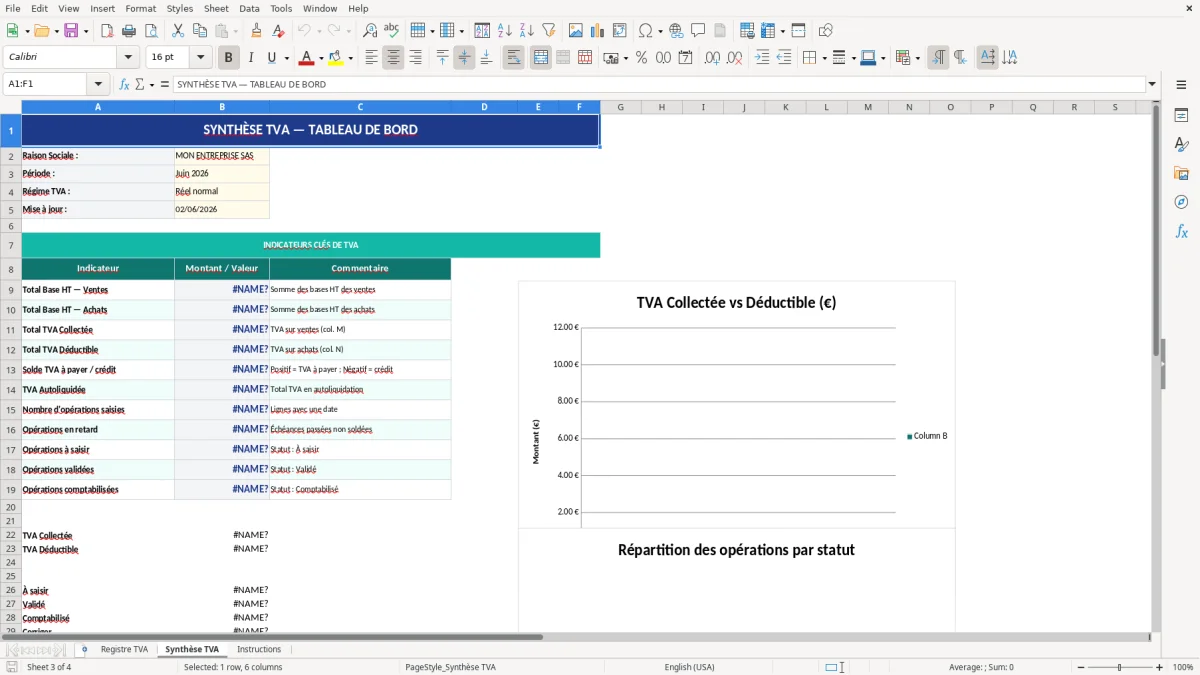Click Sheet 3 of 4 status field
This screenshot has height=675, width=1200.
point(49,667)
